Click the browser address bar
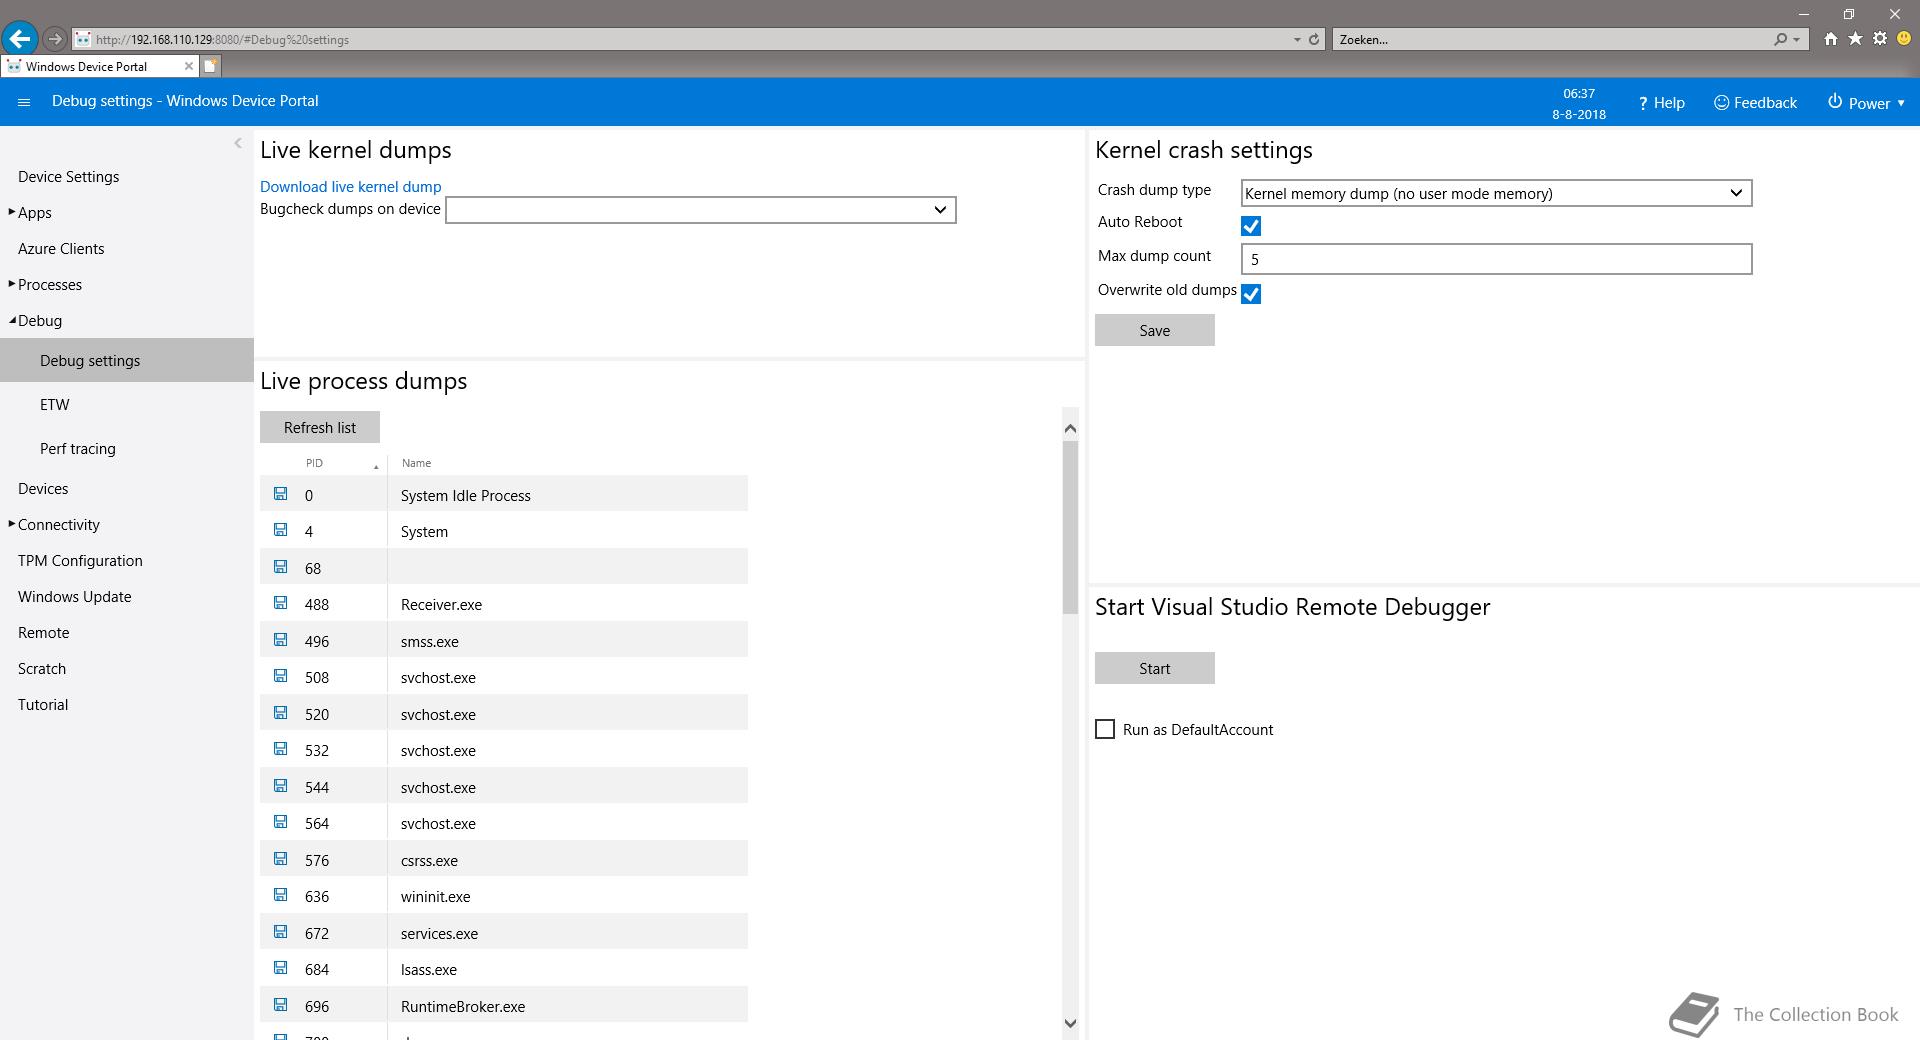 [x=680, y=40]
